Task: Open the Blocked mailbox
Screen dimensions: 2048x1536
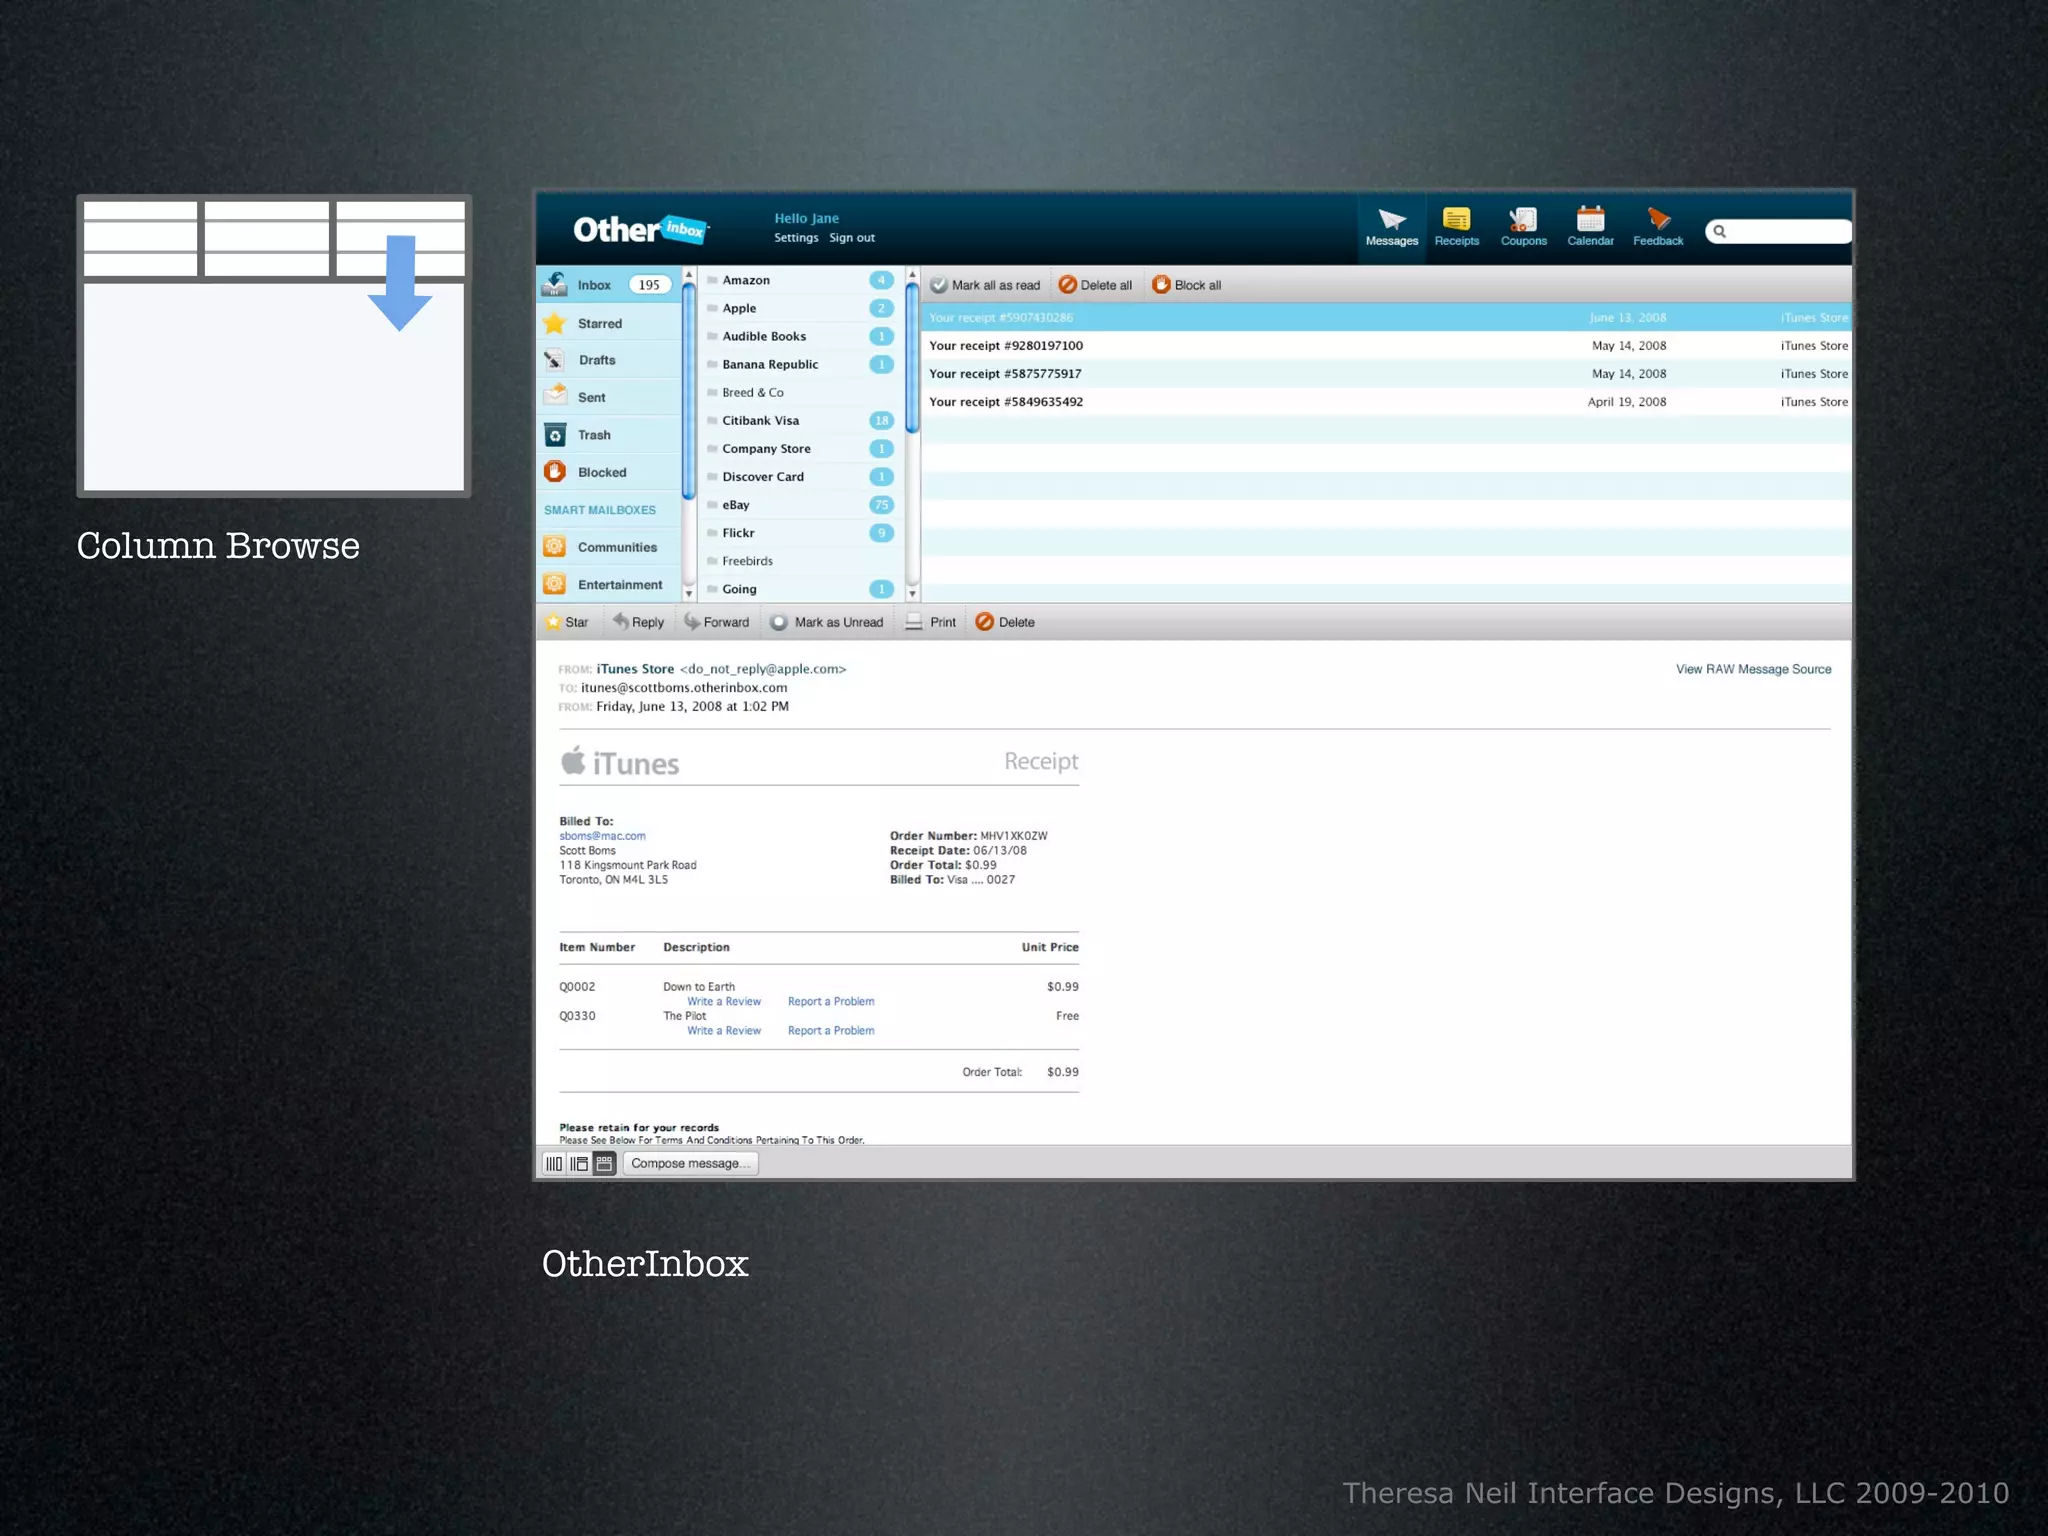Action: click(601, 472)
